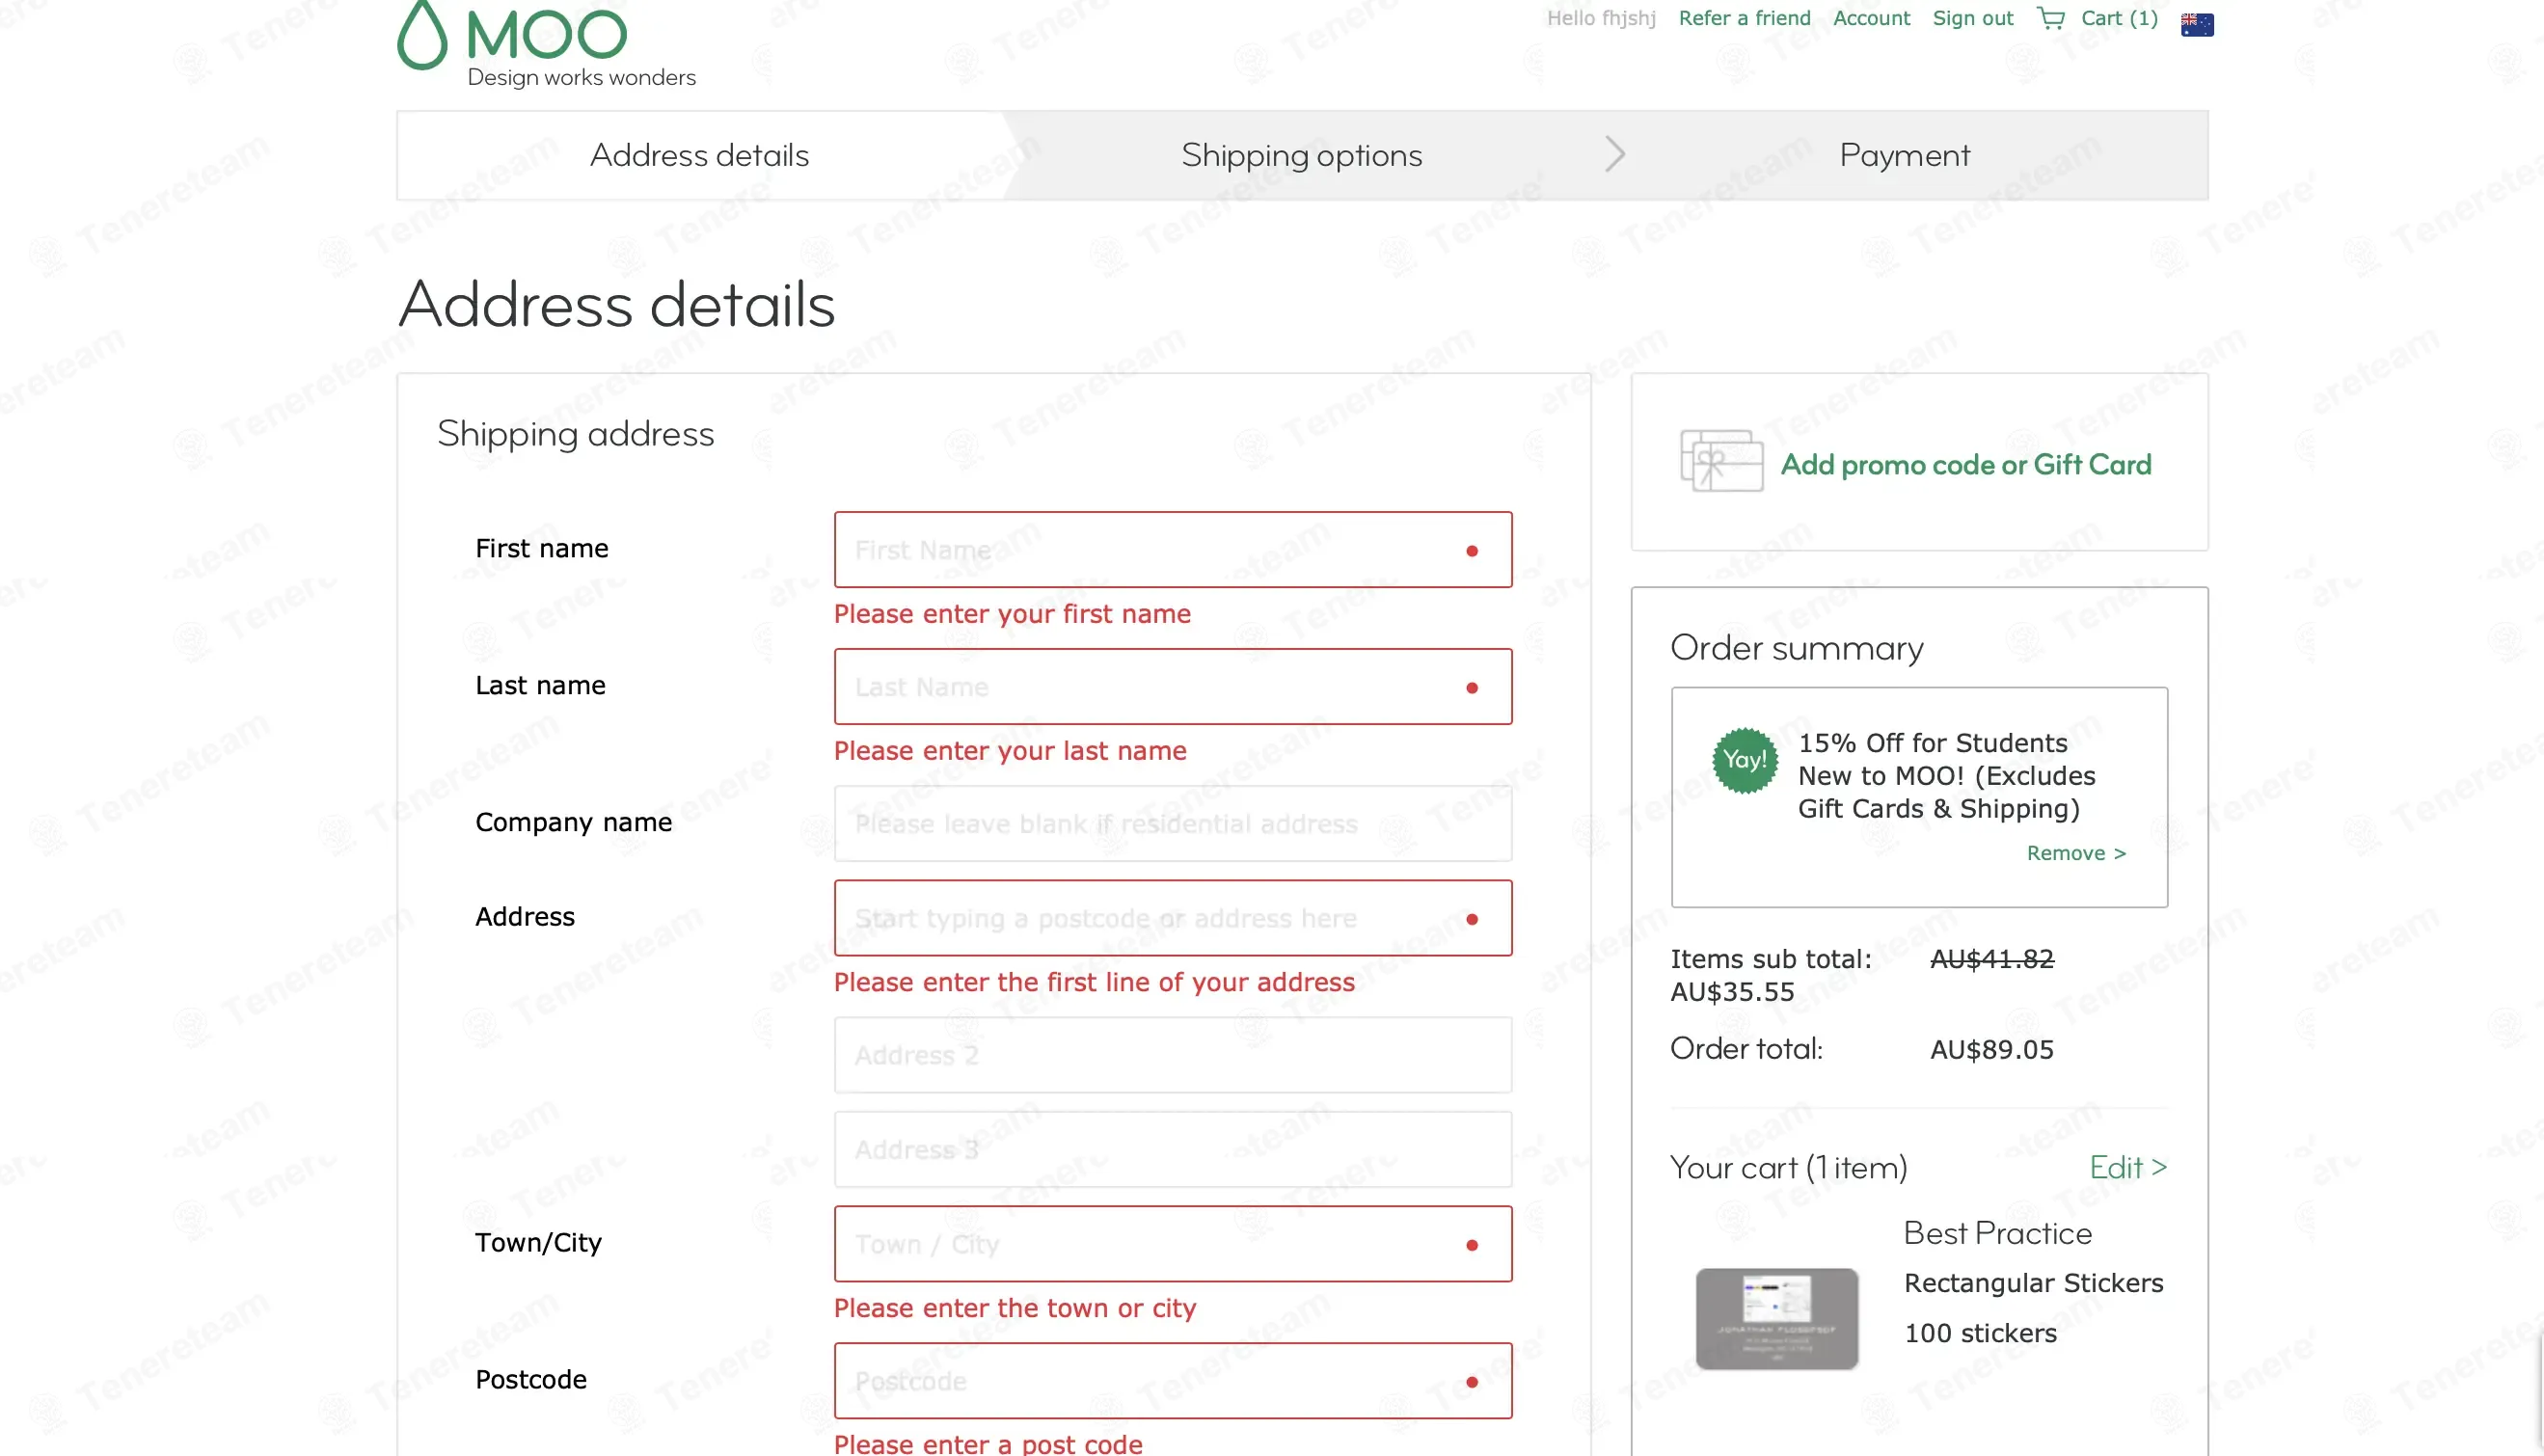The image size is (2544, 1456).
Task: Open the Account link
Action: point(1871,18)
